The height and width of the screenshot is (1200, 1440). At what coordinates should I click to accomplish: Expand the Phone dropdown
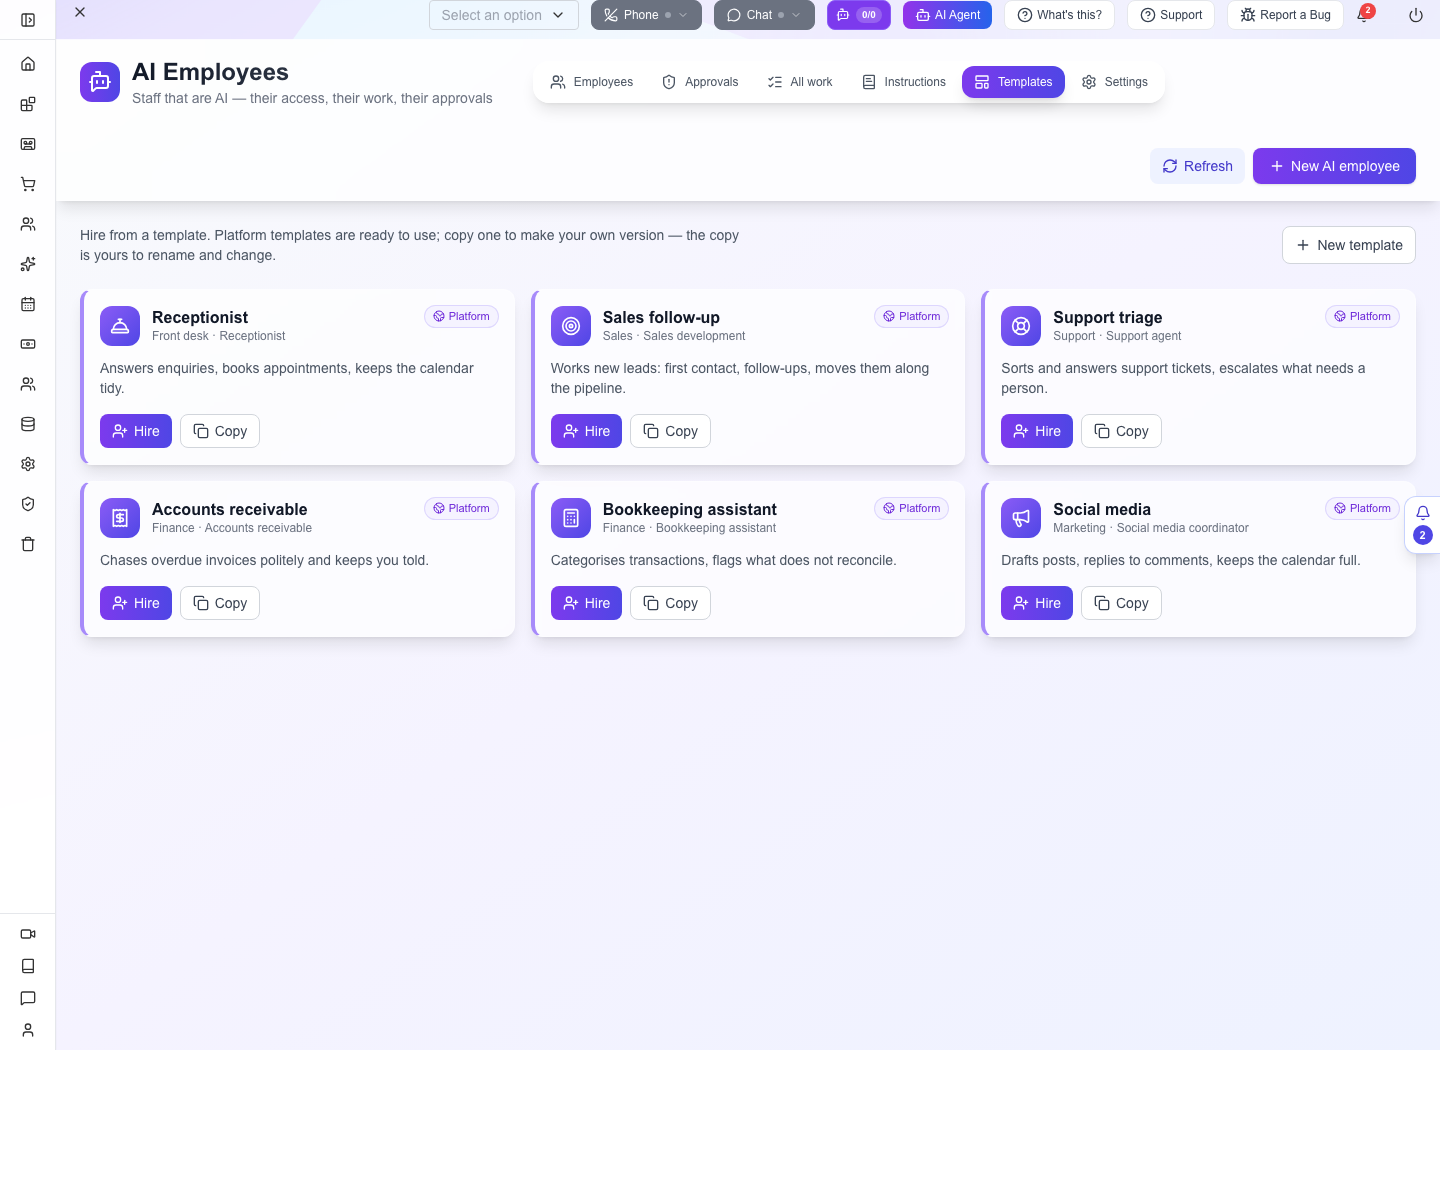tap(646, 15)
